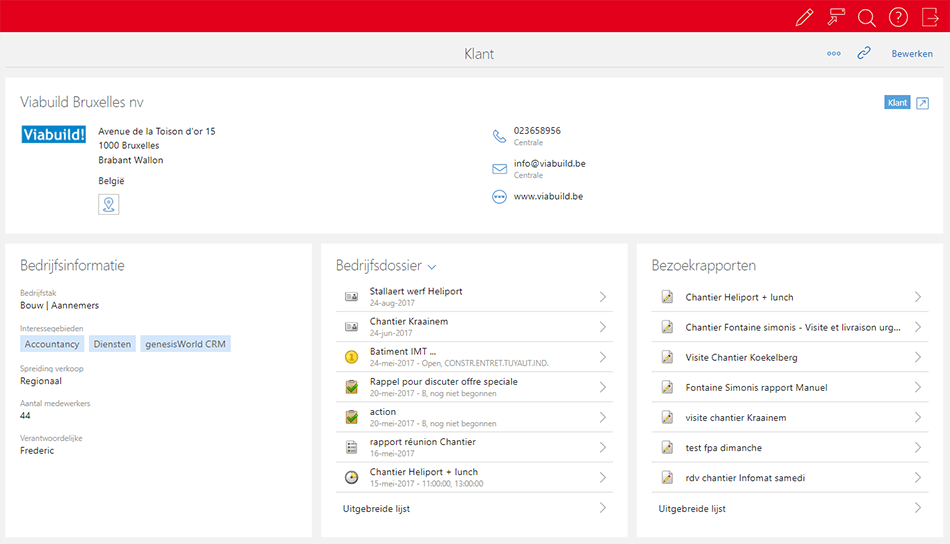Open Visite Chantier Koekelberg report chevron
Viewport: 950px width, 544px height.
click(918, 357)
